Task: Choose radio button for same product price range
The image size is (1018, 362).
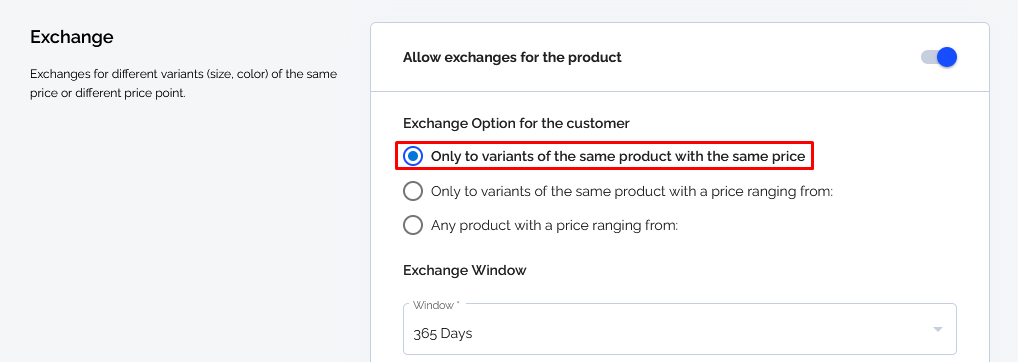Action: (x=413, y=191)
